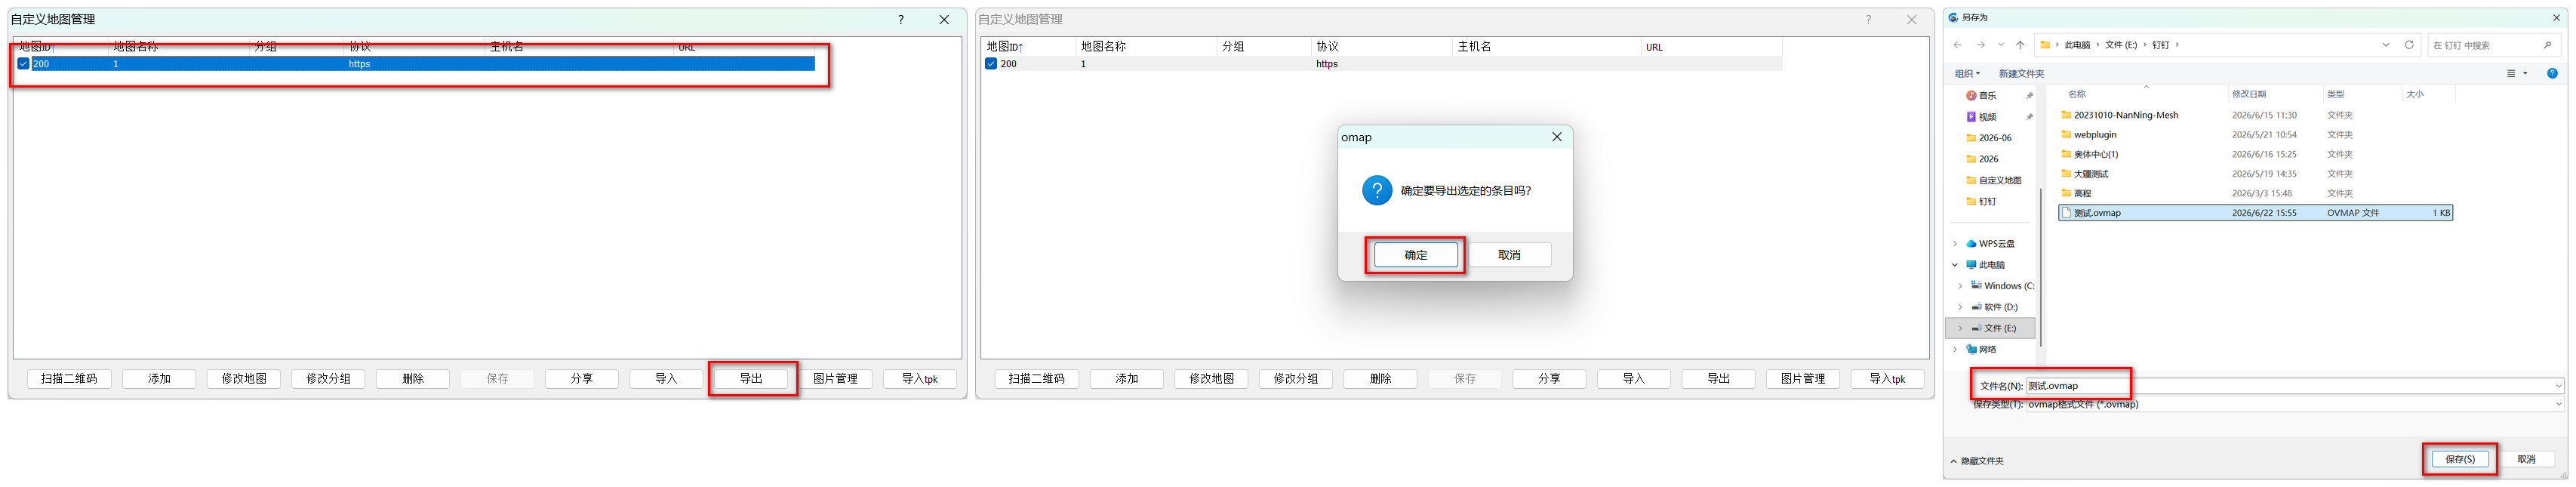
Task: Click 取消 in the omap dialog
Action: point(1509,255)
